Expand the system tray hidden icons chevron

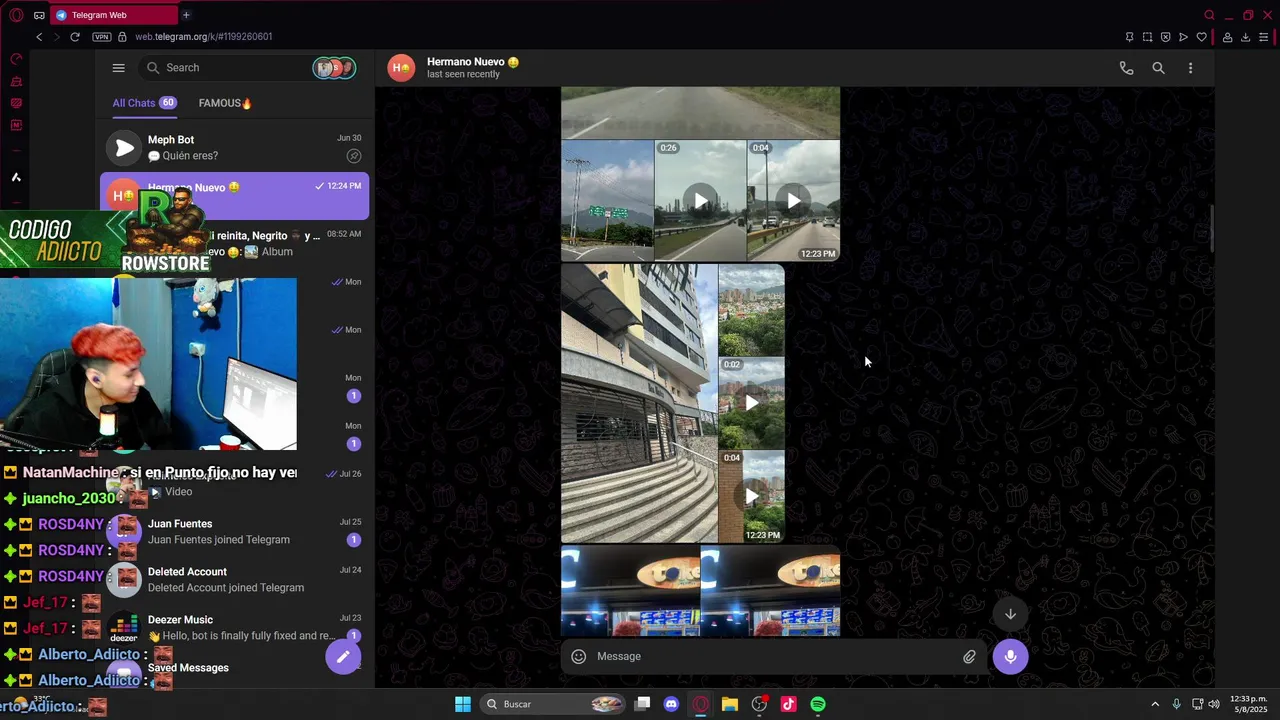tap(1155, 704)
